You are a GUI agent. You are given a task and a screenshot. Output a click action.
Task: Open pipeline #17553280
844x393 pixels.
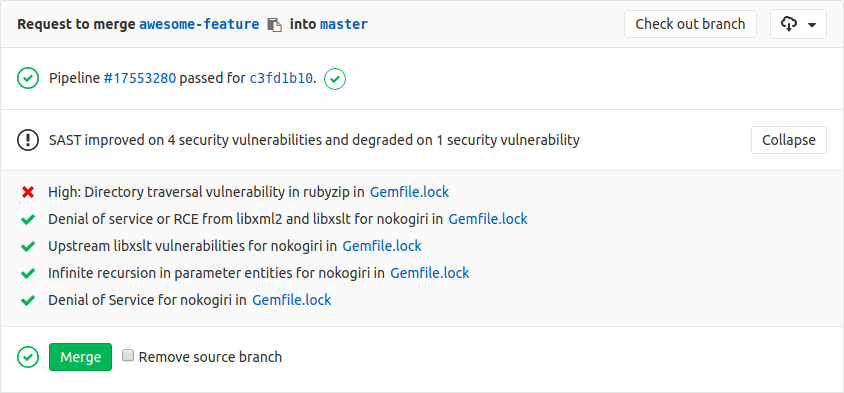point(140,79)
